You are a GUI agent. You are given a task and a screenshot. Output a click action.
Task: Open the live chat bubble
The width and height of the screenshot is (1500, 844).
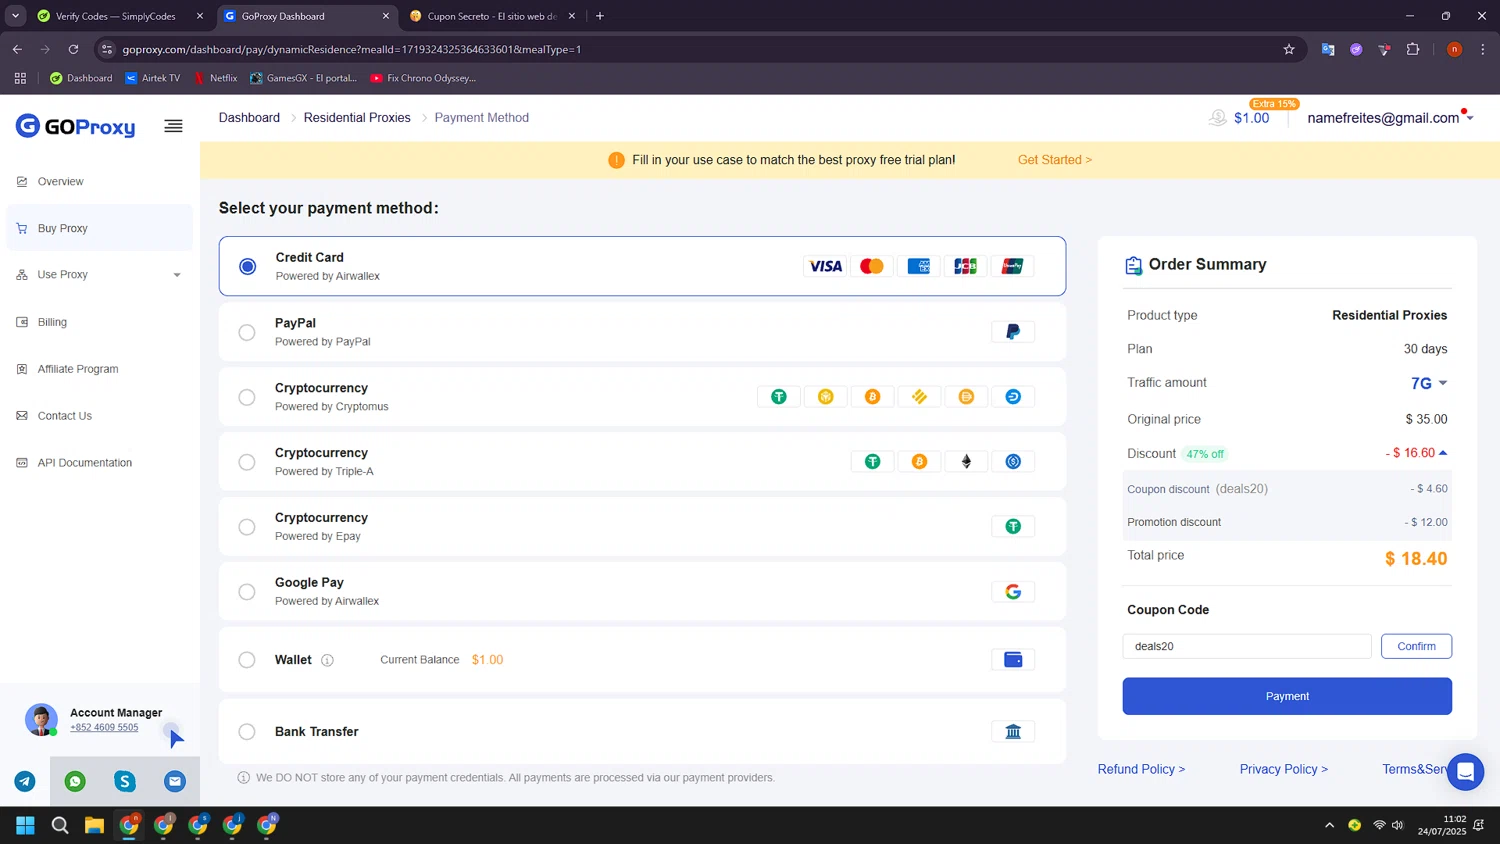(x=1466, y=772)
